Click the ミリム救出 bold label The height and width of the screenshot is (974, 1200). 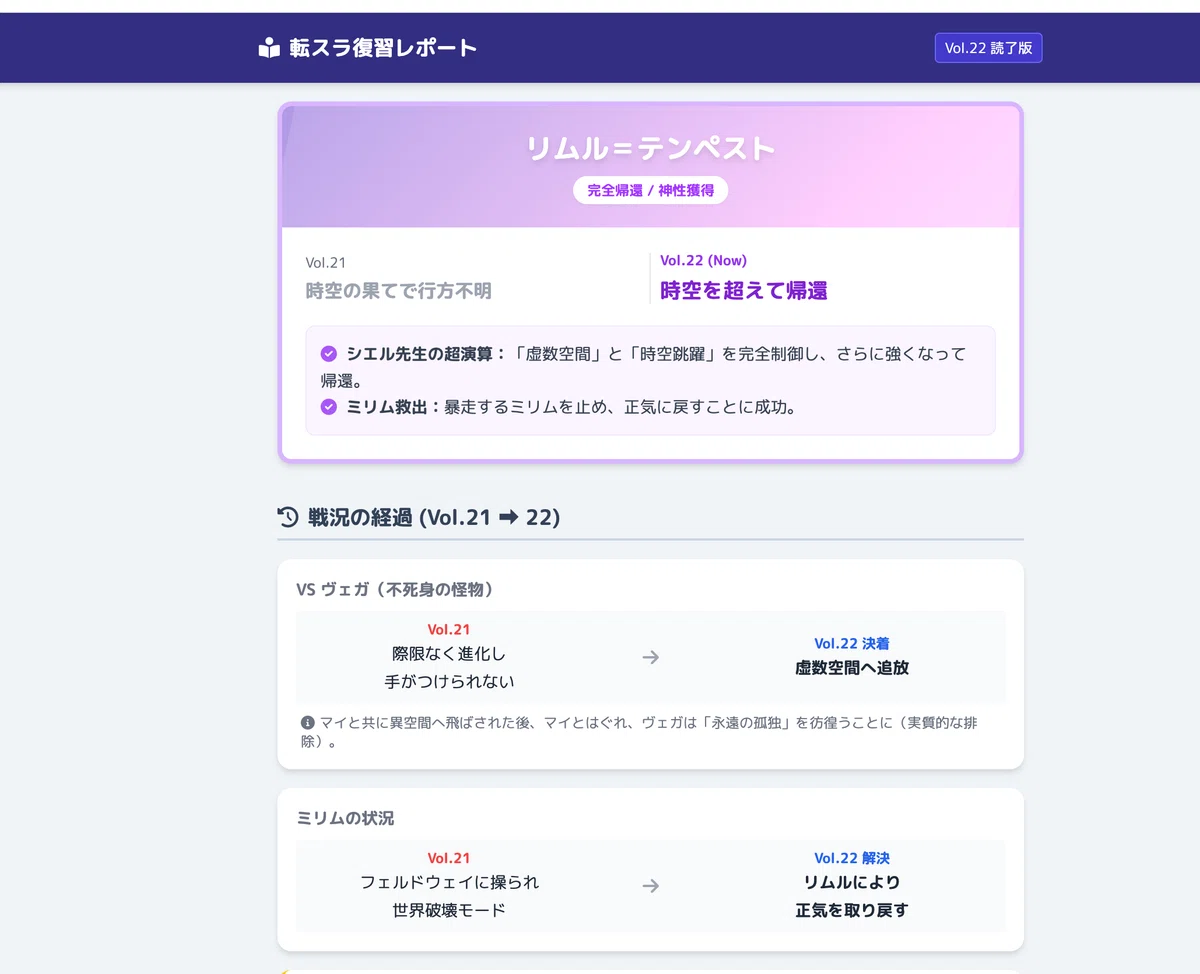394,407
